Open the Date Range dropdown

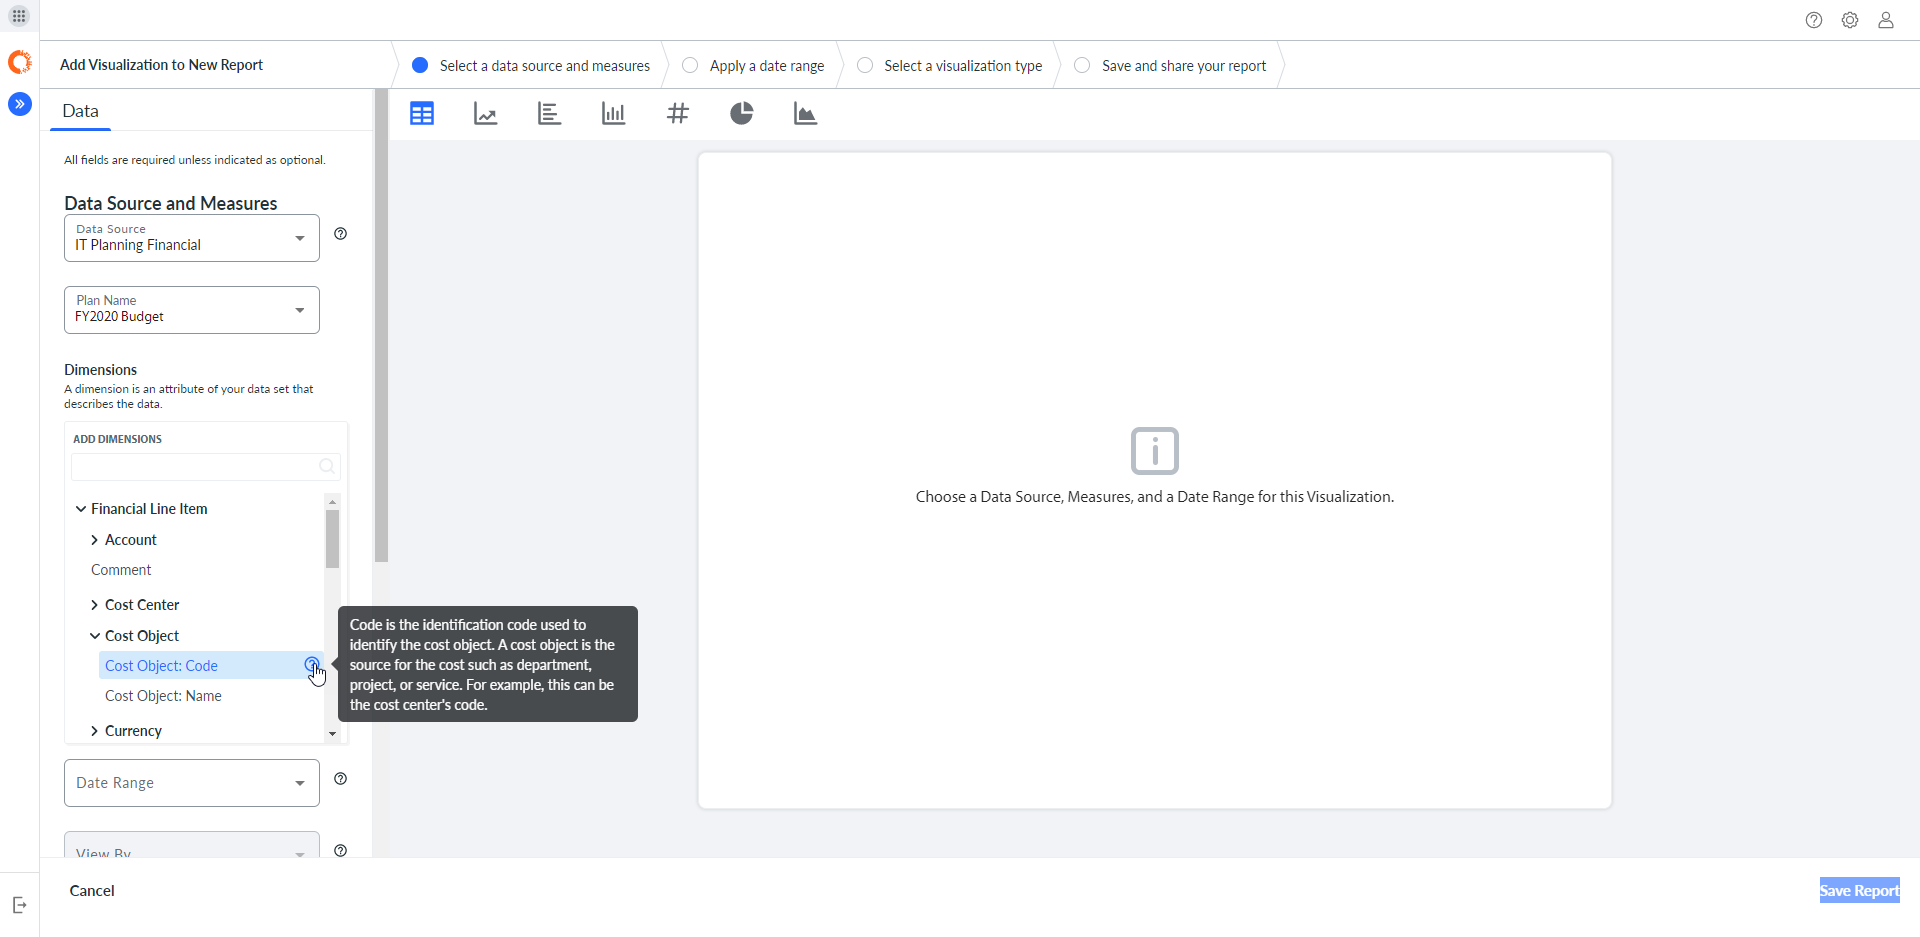[192, 783]
